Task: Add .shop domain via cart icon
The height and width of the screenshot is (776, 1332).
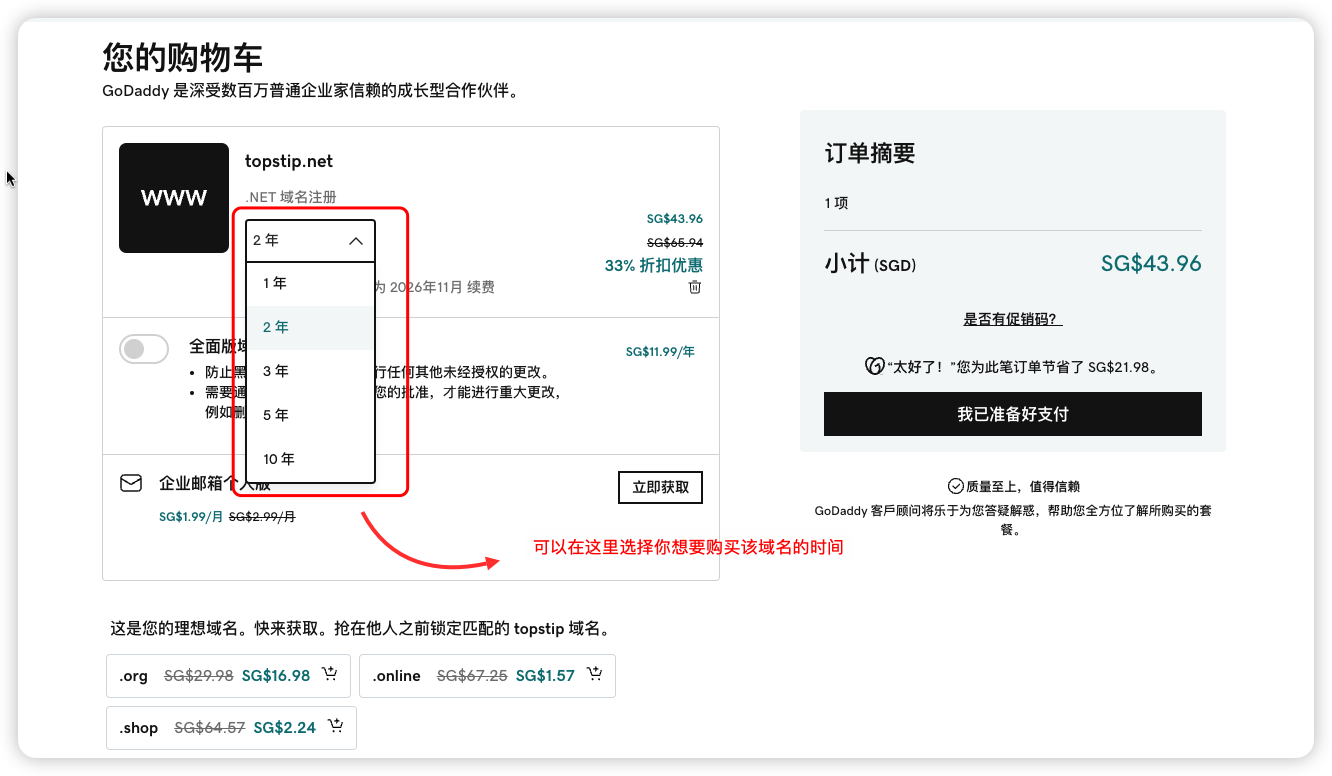Action: [336, 726]
